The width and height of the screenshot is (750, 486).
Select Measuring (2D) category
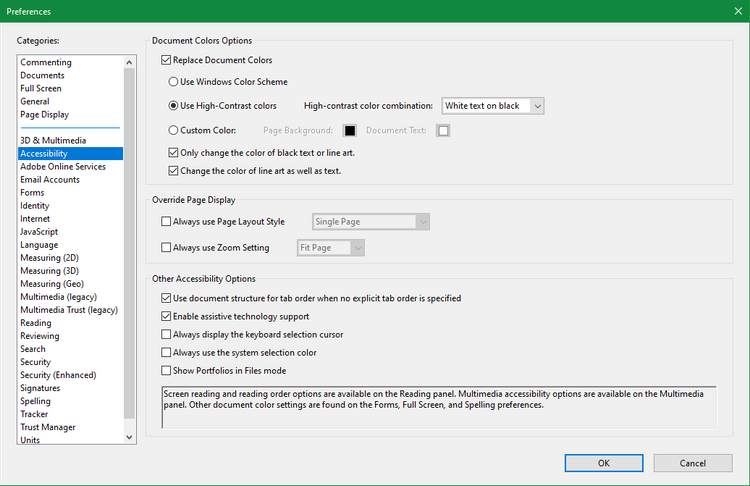click(49, 258)
